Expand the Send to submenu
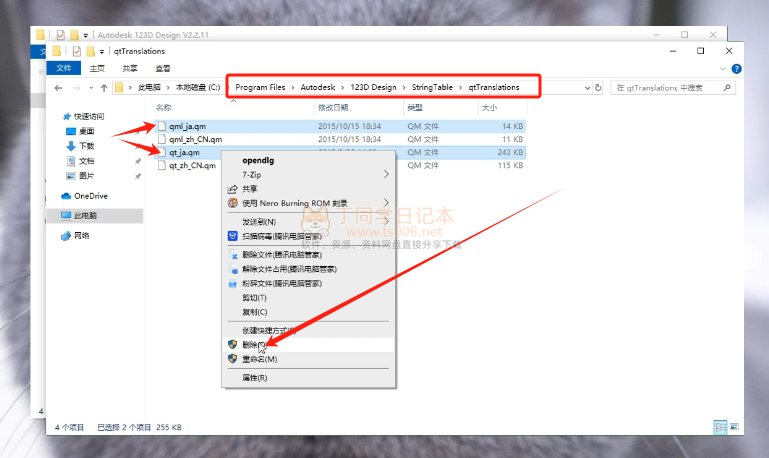The image size is (769, 458). click(x=386, y=222)
